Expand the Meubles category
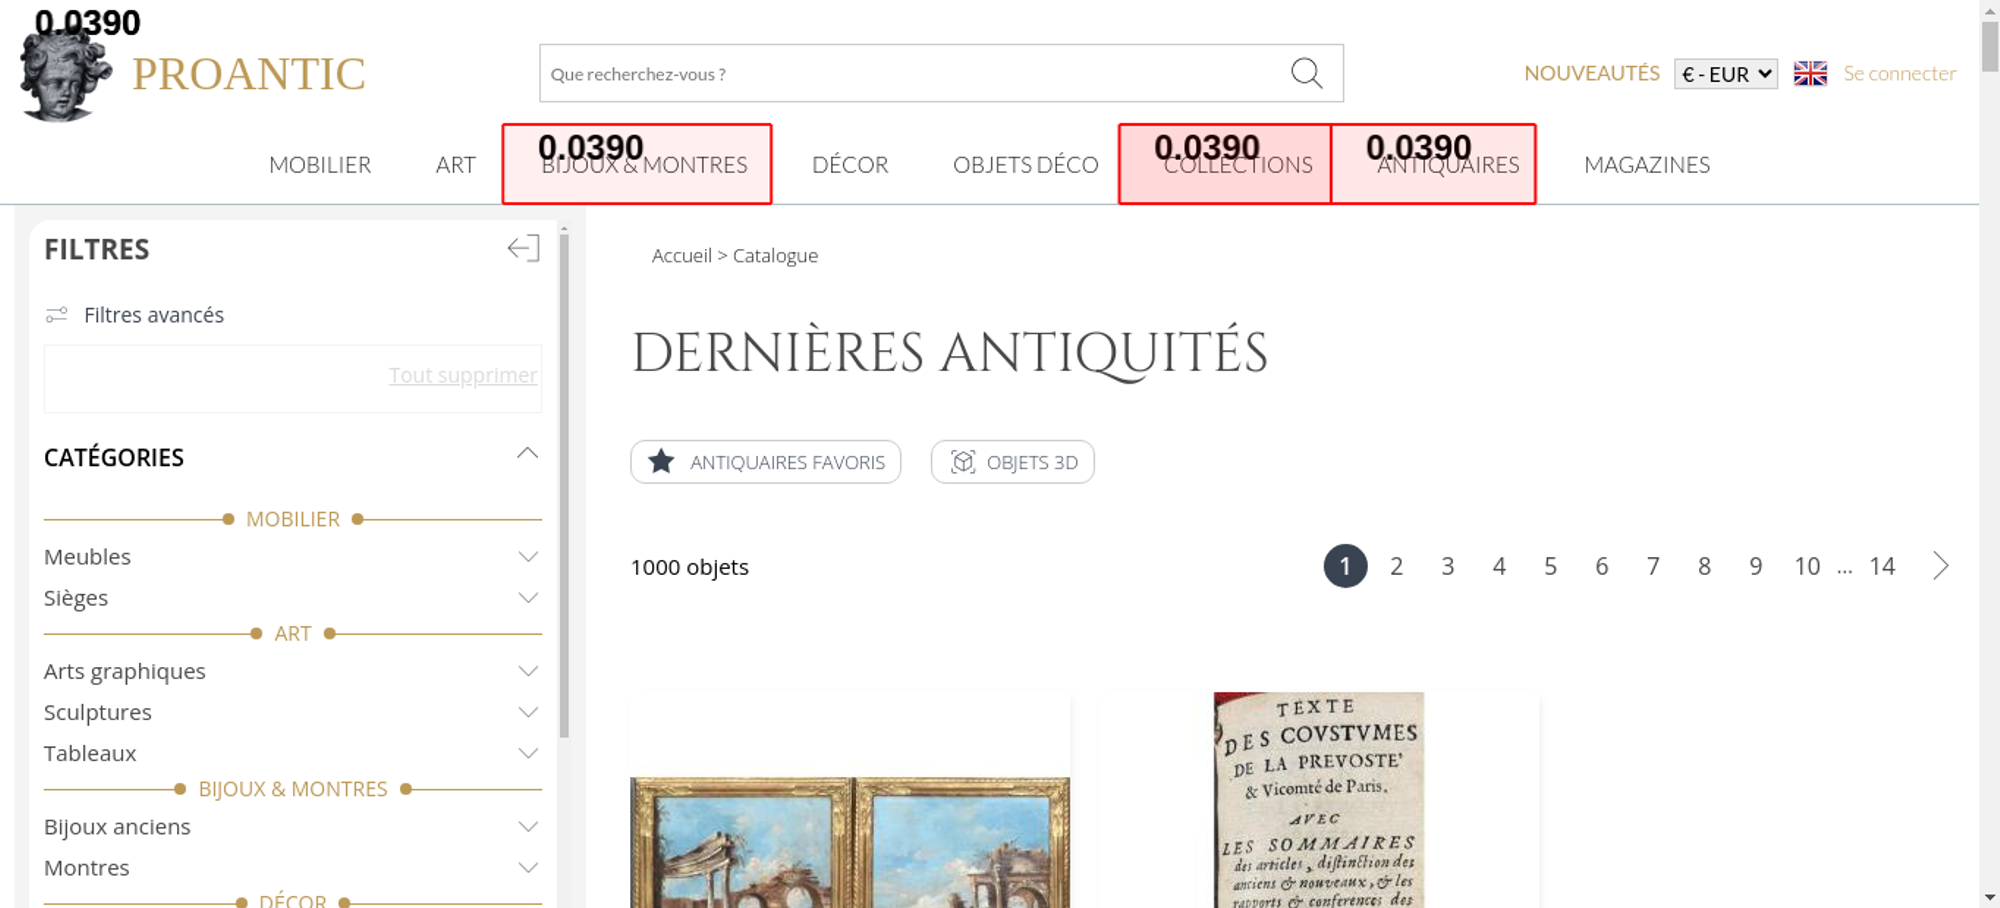 point(528,557)
